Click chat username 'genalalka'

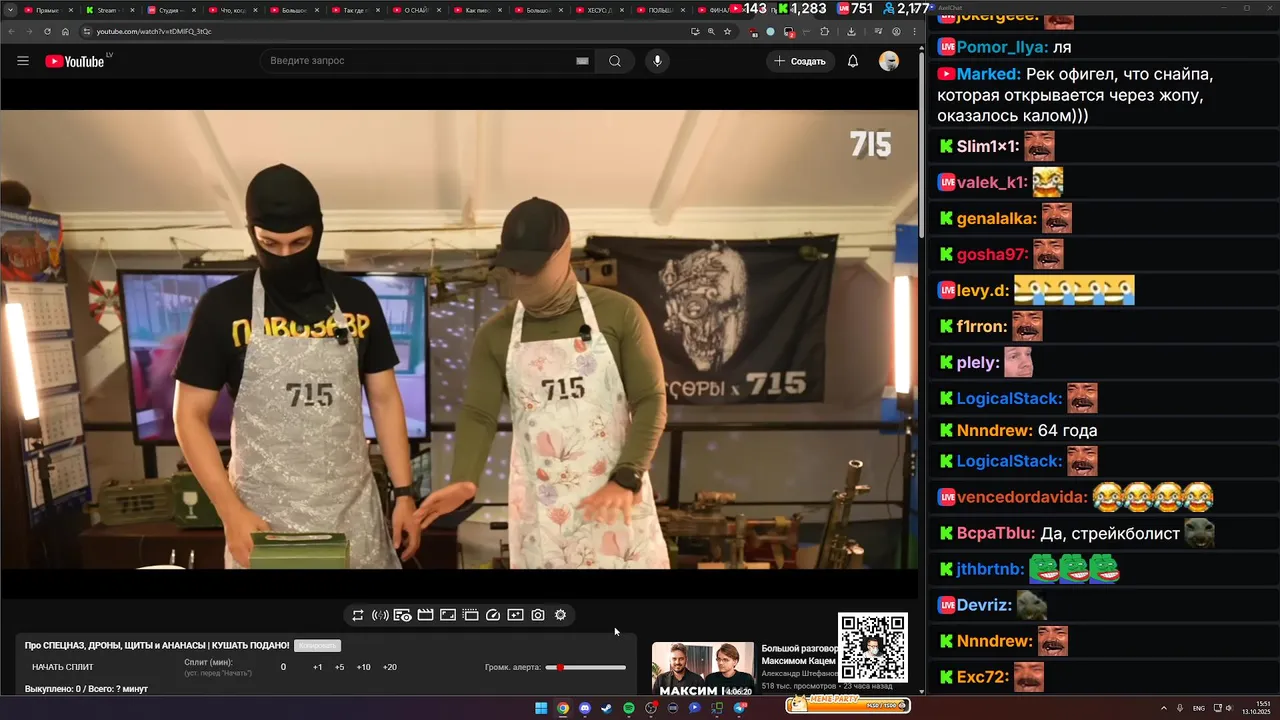(x=996, y=219)
